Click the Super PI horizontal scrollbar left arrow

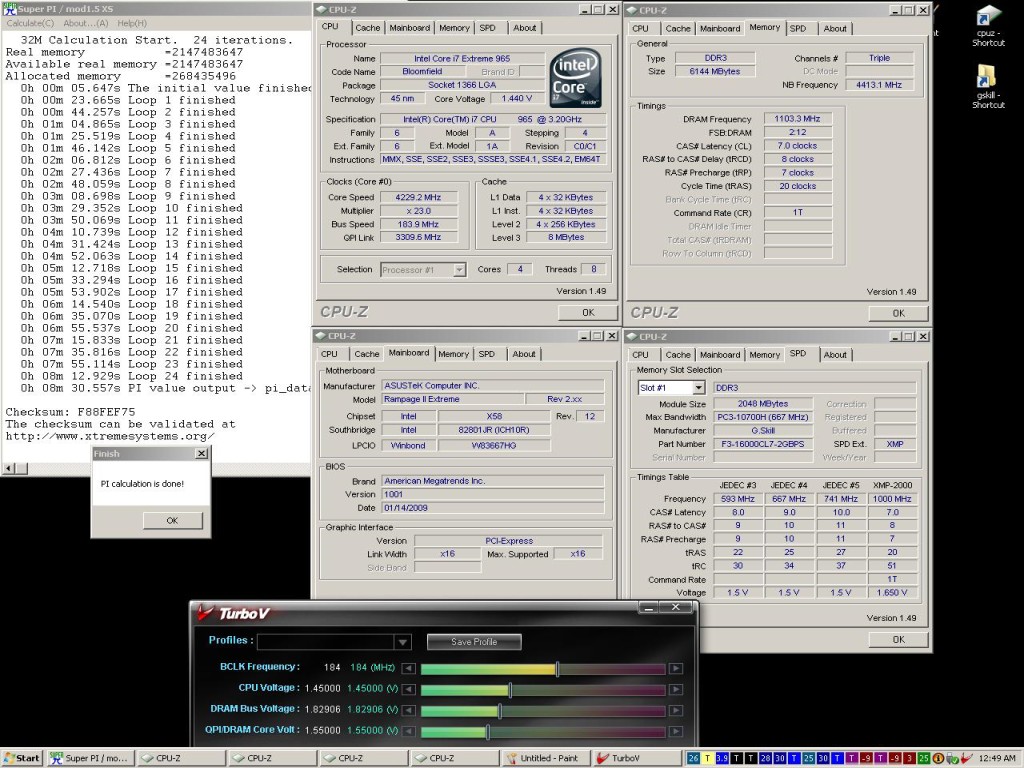click(8, 468)
